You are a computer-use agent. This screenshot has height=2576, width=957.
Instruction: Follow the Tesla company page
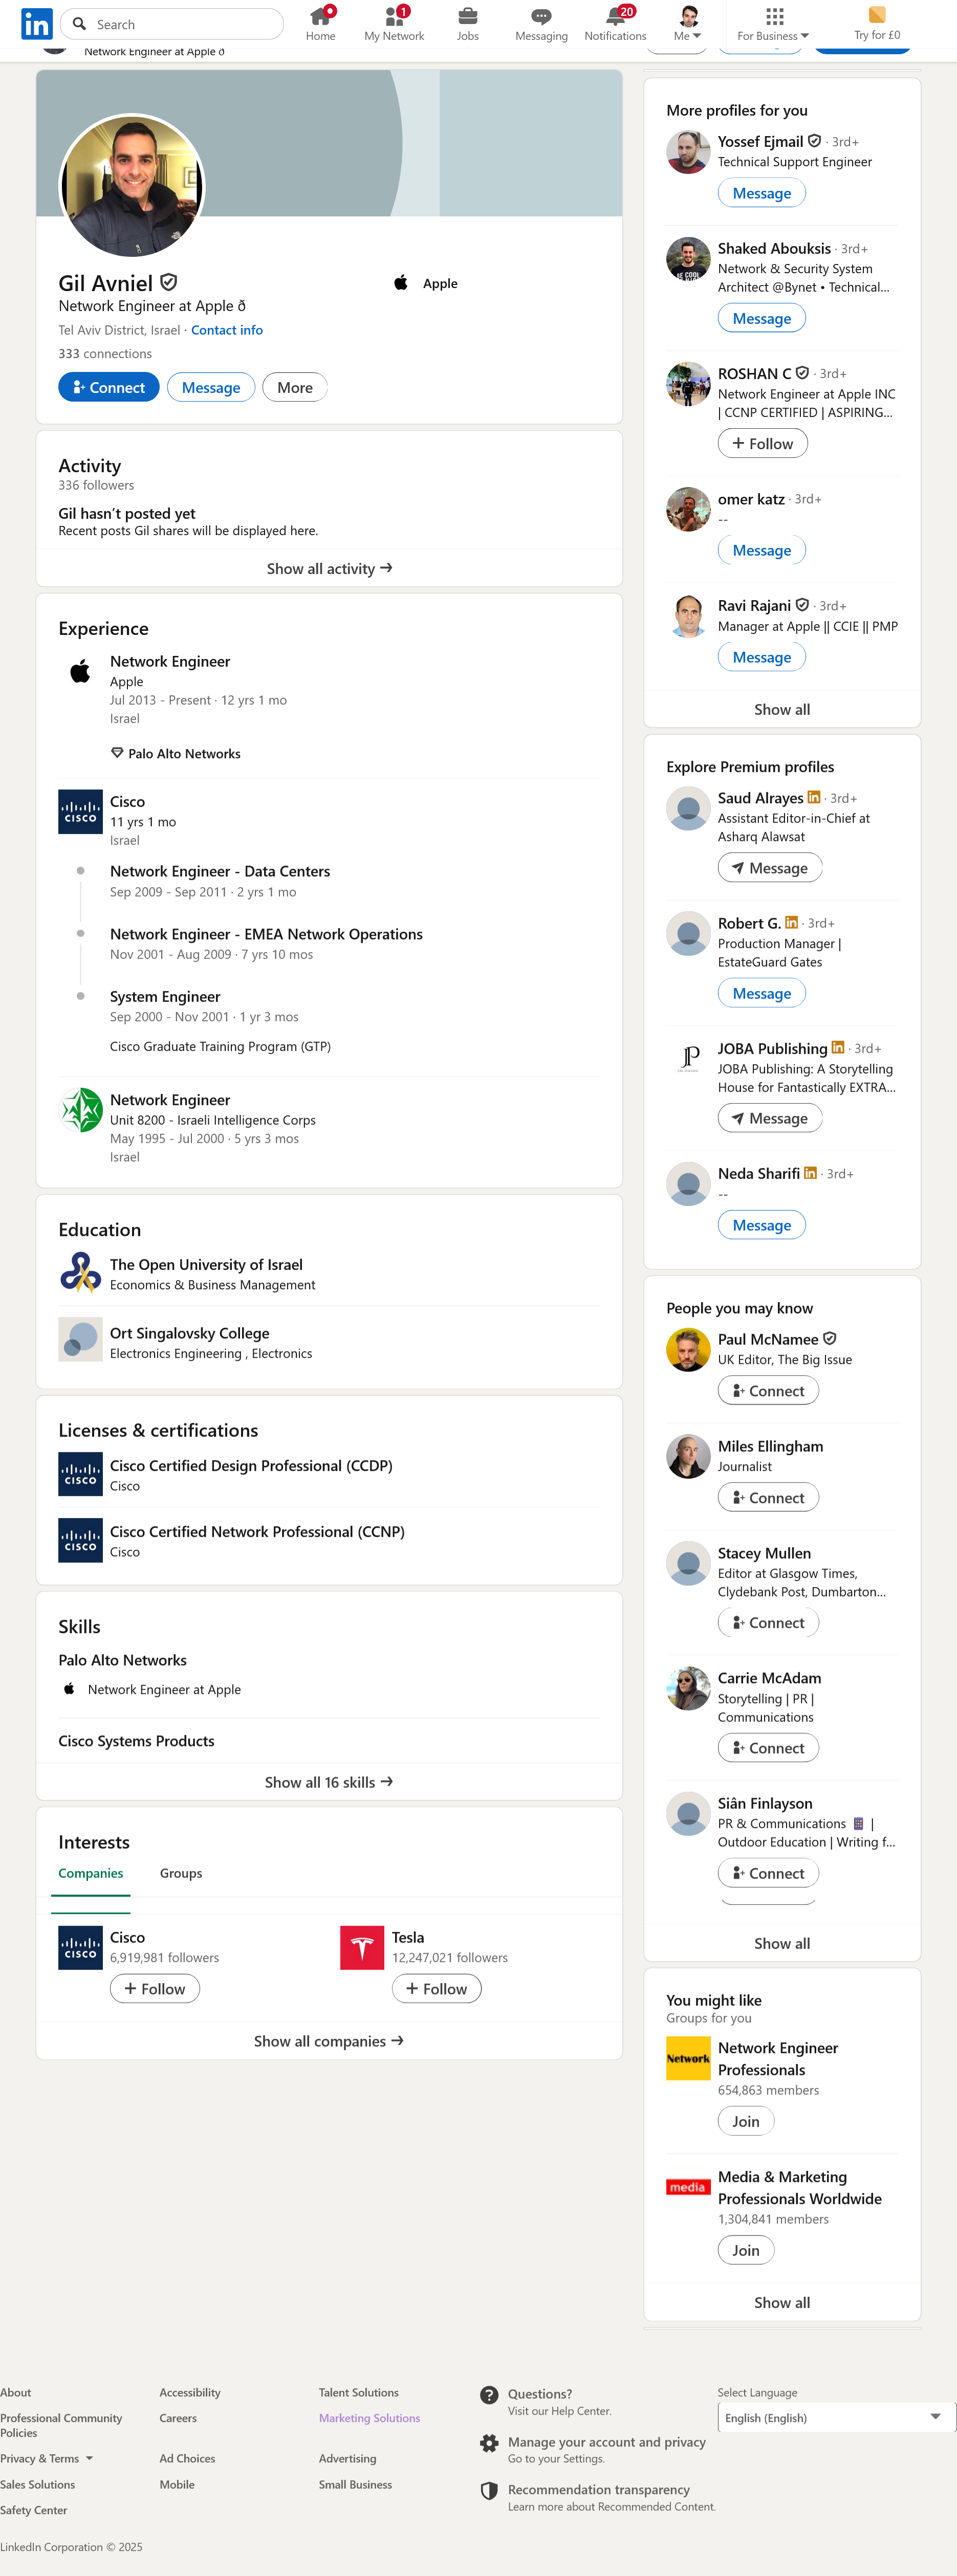[x=436, y=1989]
